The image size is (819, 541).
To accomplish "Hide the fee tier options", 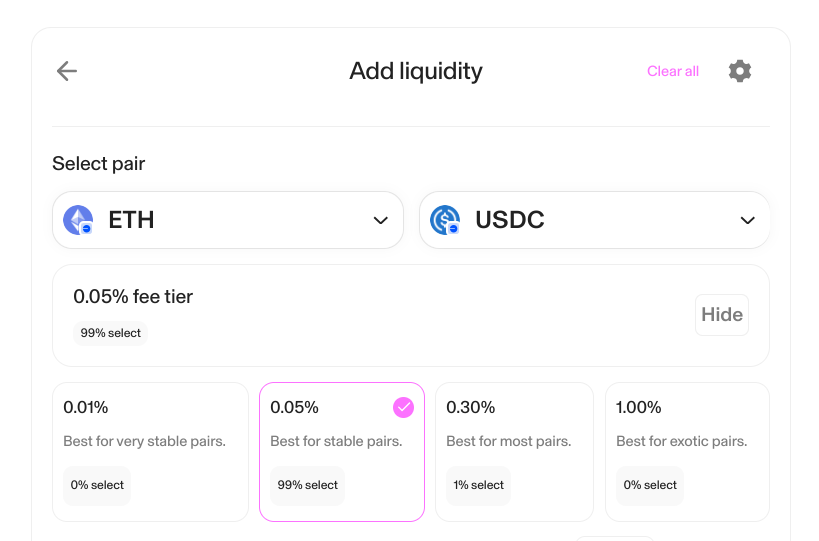I will 721,315.
